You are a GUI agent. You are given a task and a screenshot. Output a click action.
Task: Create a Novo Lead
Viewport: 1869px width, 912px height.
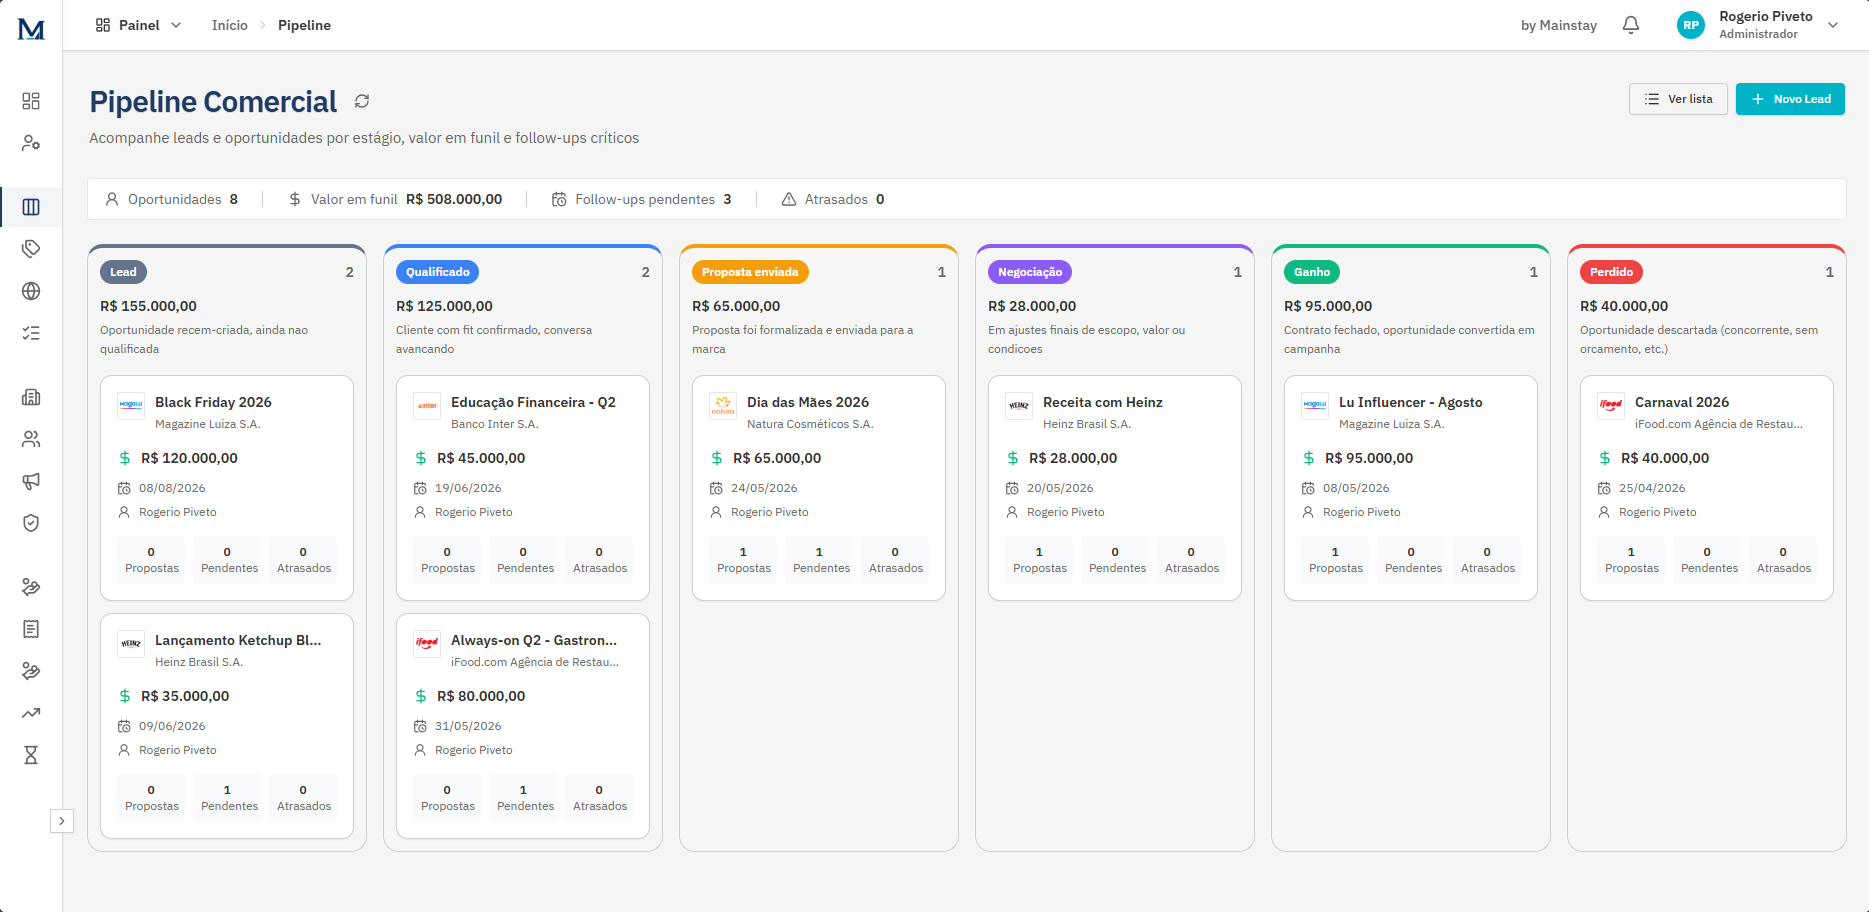point(1790,99)
